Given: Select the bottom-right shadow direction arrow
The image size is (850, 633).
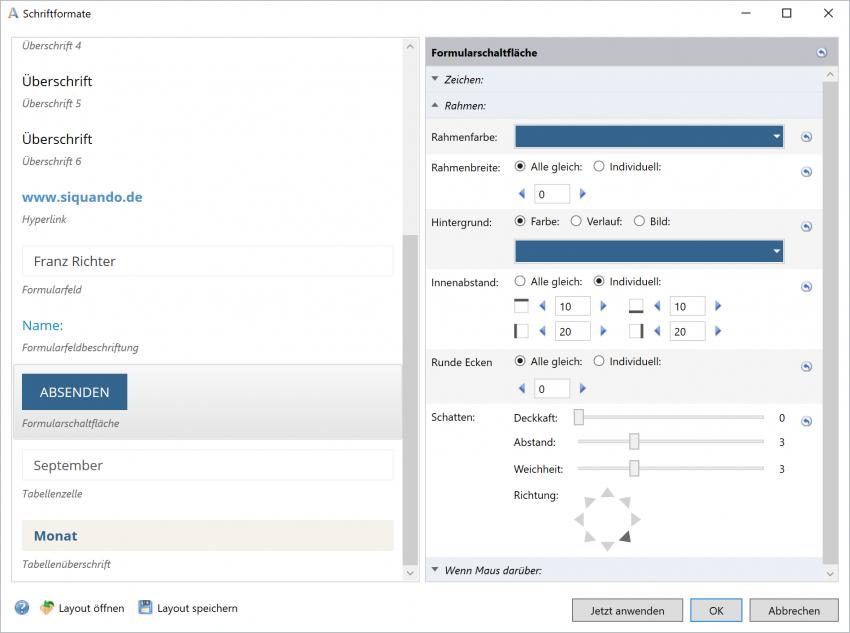Looking at the screenshot, I should click(x=625, y=537).
